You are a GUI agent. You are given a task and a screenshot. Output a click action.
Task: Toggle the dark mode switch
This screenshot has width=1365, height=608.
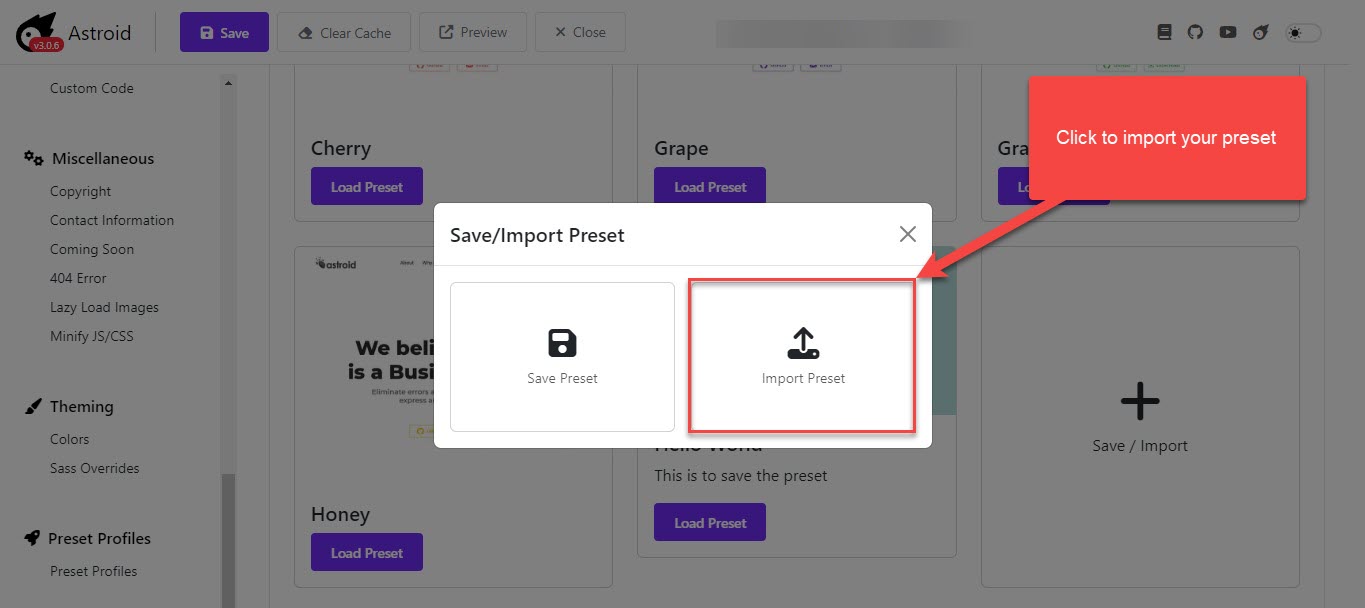(1303, 33)
